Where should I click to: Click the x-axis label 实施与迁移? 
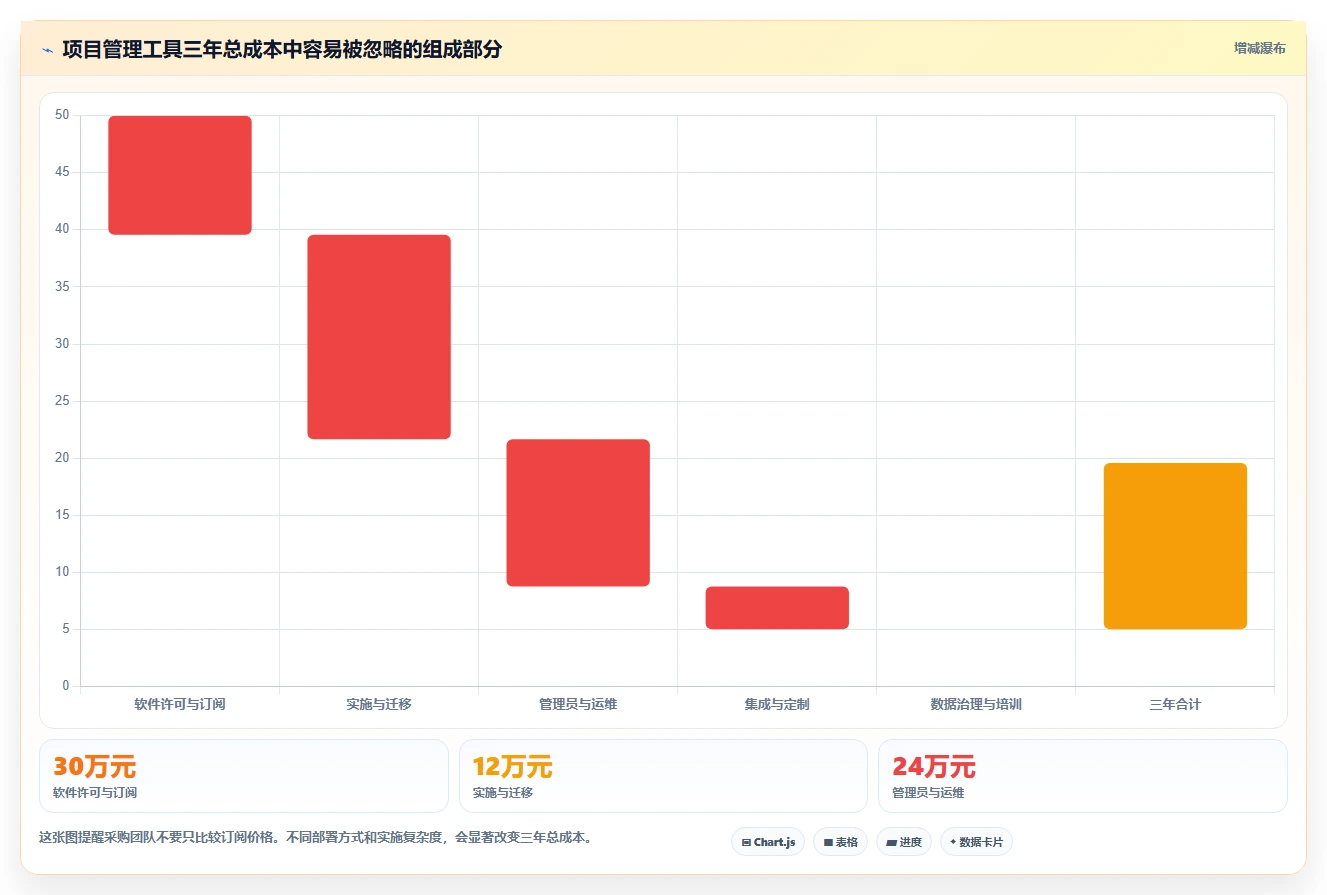pyautogui.click(x=379, y=704)
